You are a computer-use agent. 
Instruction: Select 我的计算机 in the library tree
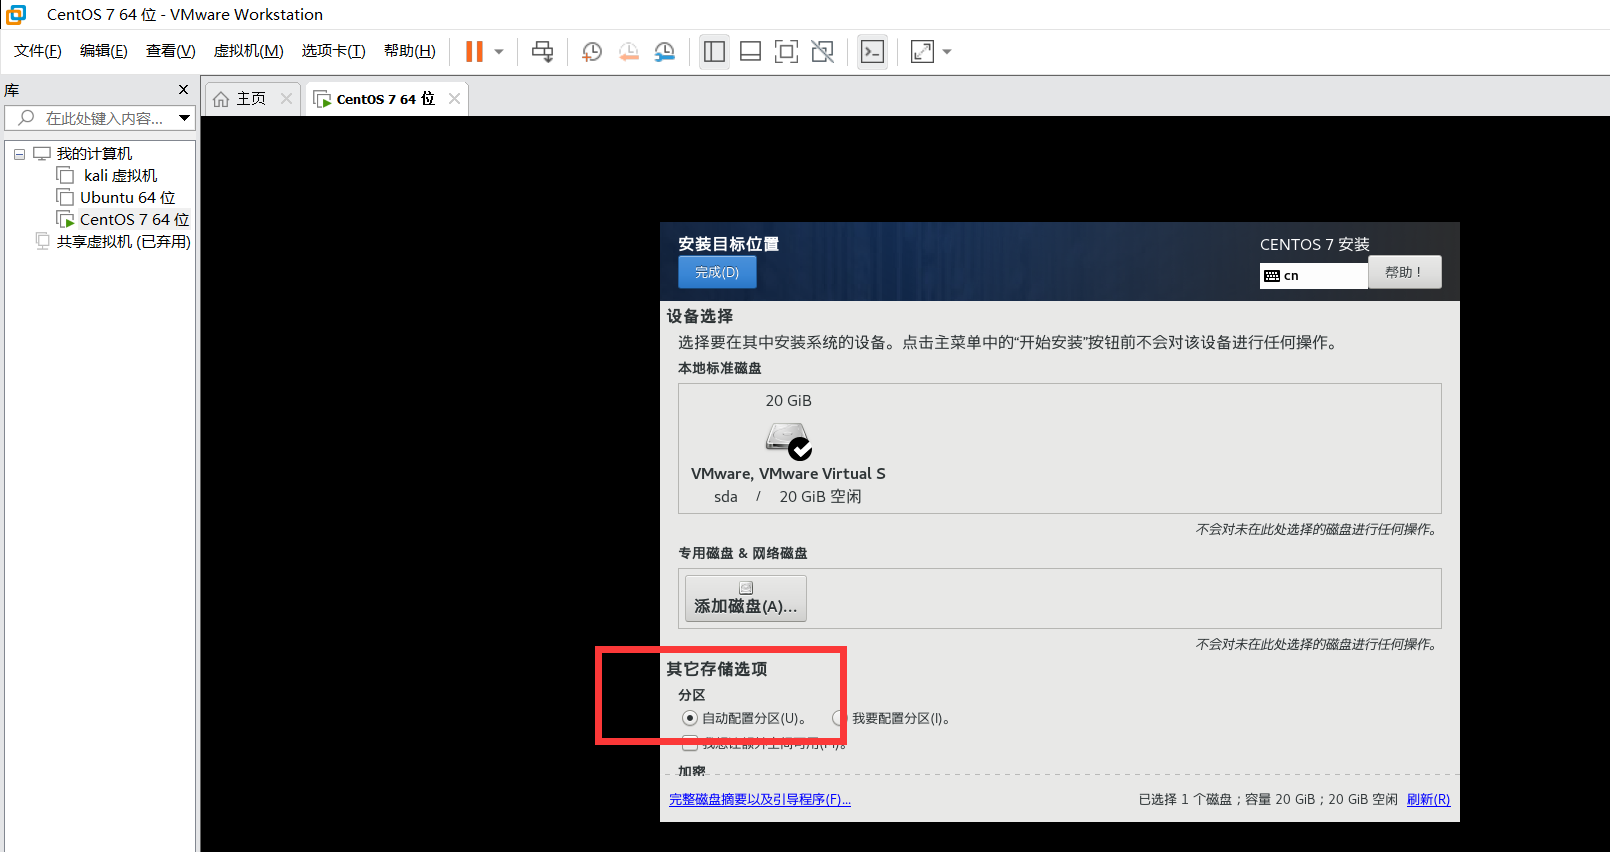[94, 153]
